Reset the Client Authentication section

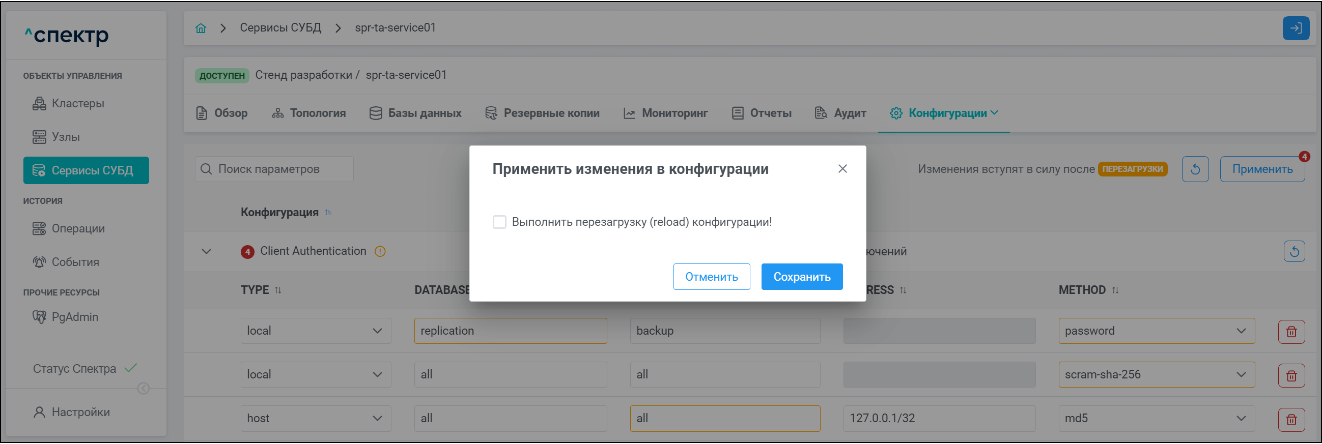click(x=1294, y=252)
